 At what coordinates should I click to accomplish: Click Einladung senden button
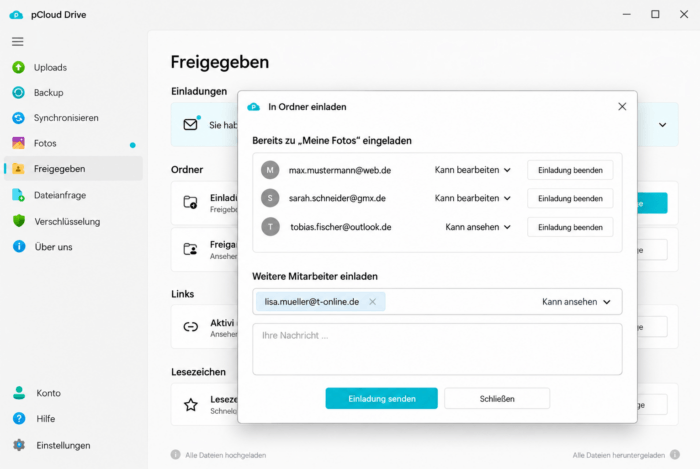point(382,398)
